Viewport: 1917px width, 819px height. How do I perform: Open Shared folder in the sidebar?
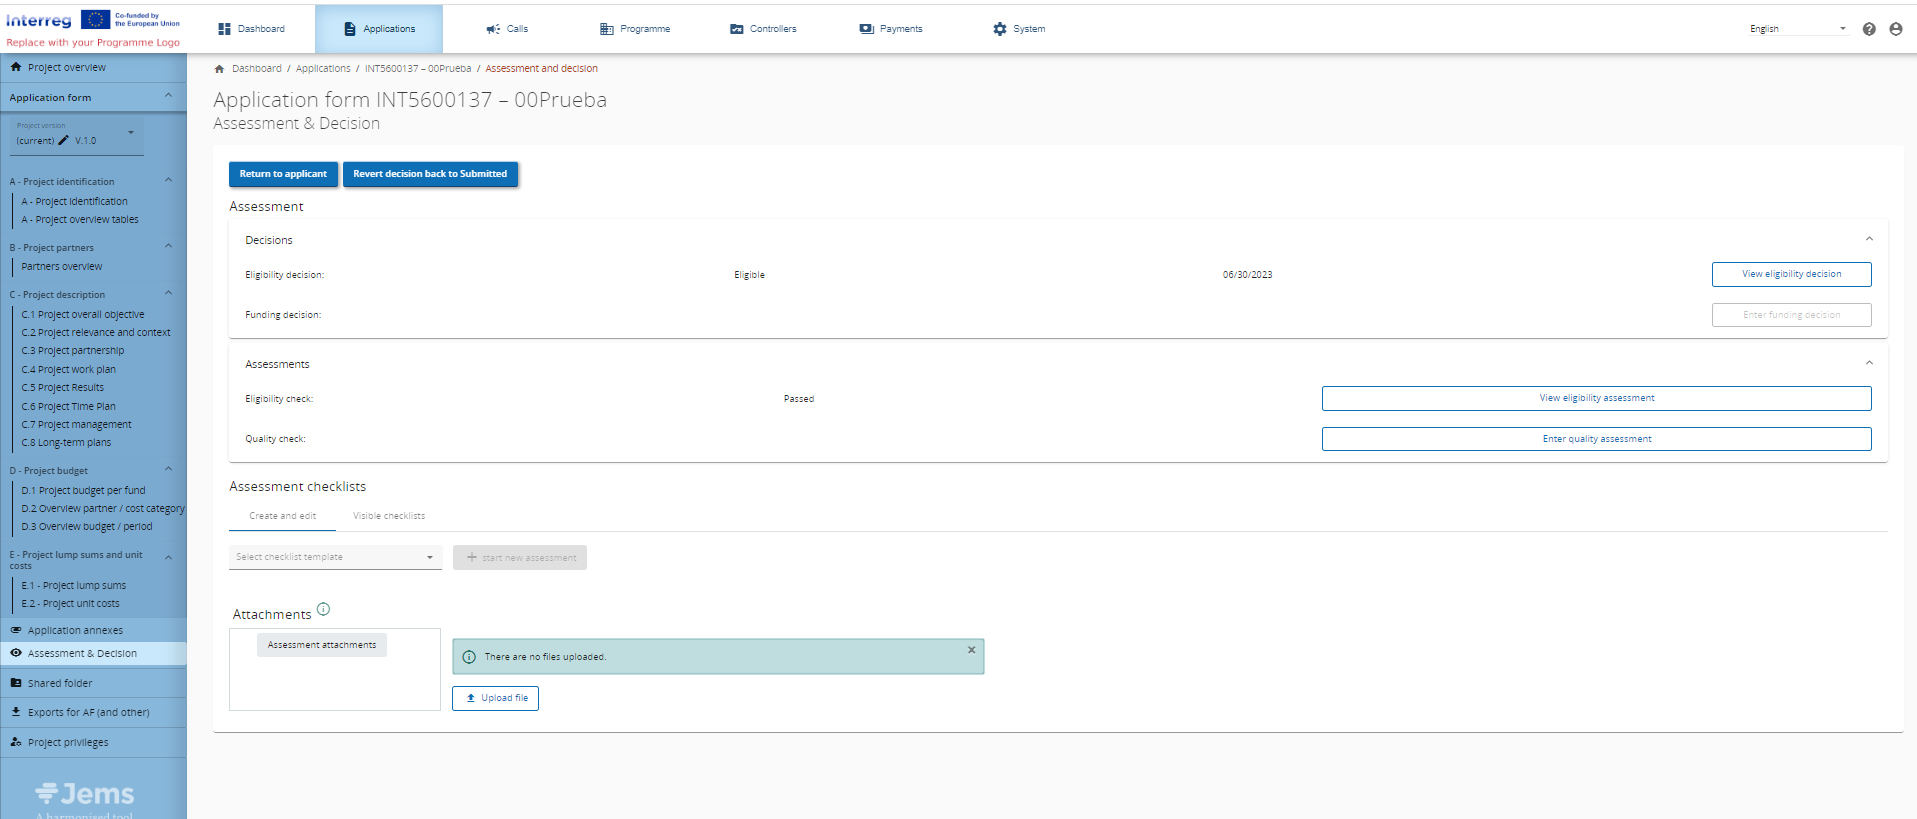click(x=60, y=683)
